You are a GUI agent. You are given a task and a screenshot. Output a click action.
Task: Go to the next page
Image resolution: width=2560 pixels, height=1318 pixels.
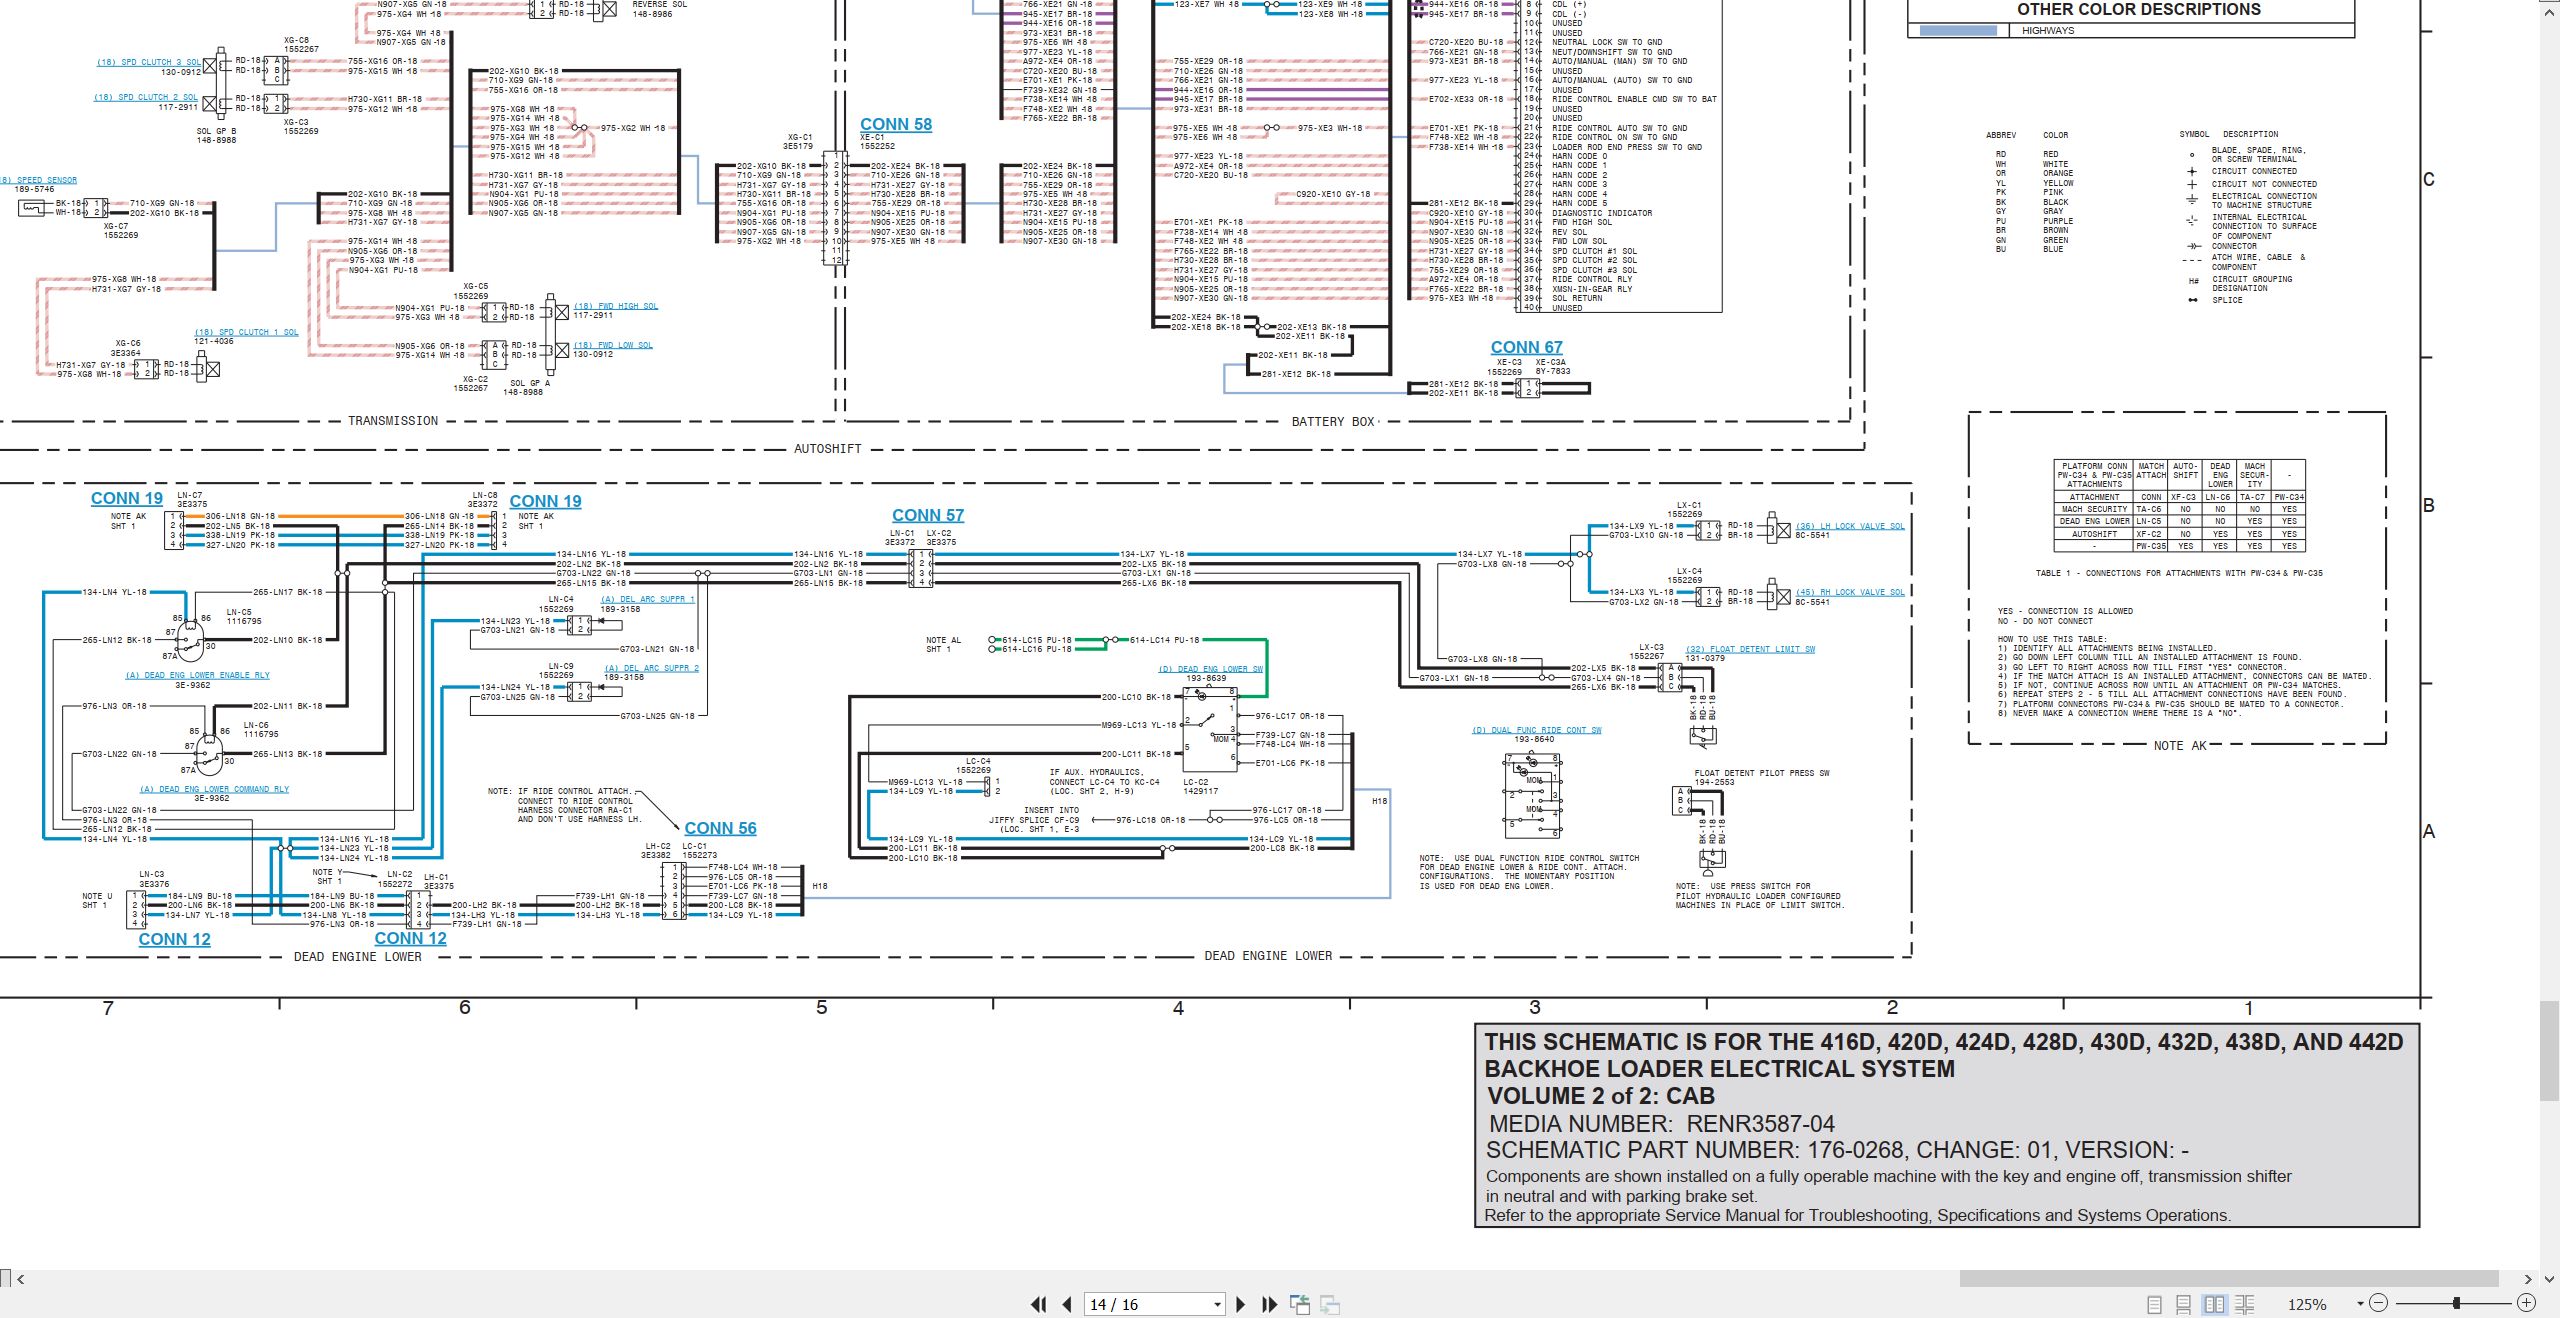point(1241,1304)
